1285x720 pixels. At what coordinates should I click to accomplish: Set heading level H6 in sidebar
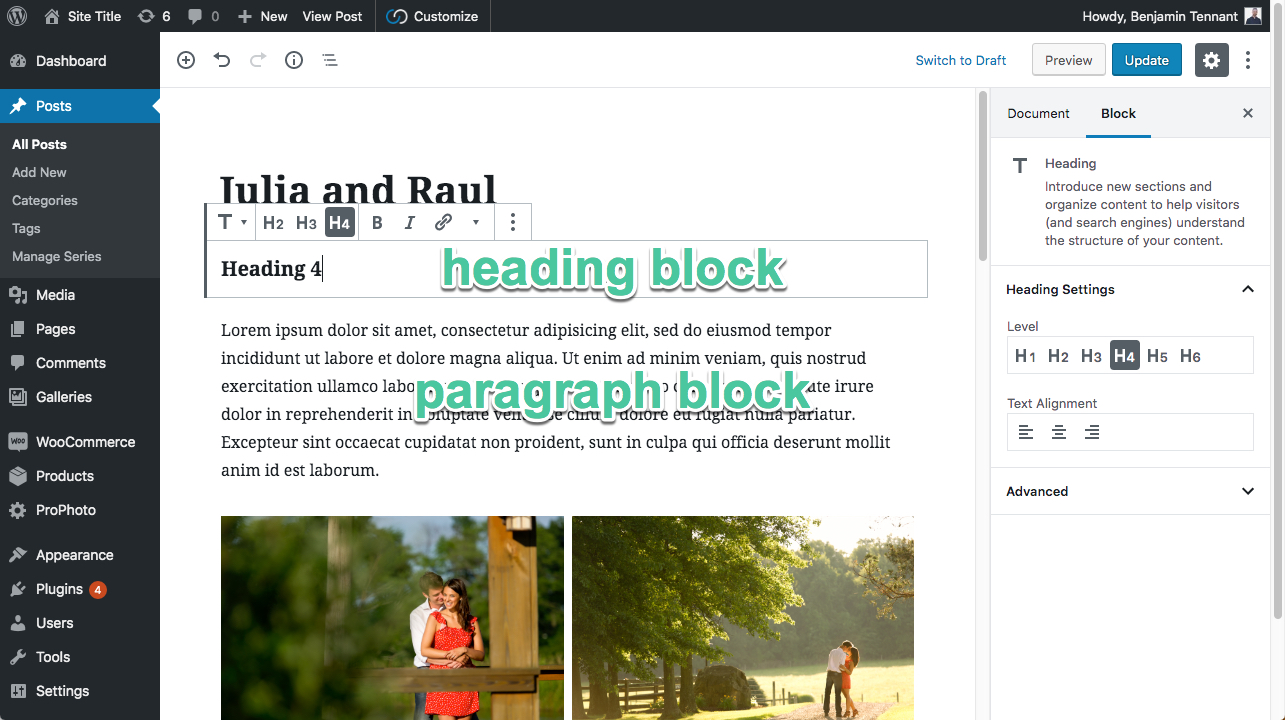click(x=1190, y=355)
